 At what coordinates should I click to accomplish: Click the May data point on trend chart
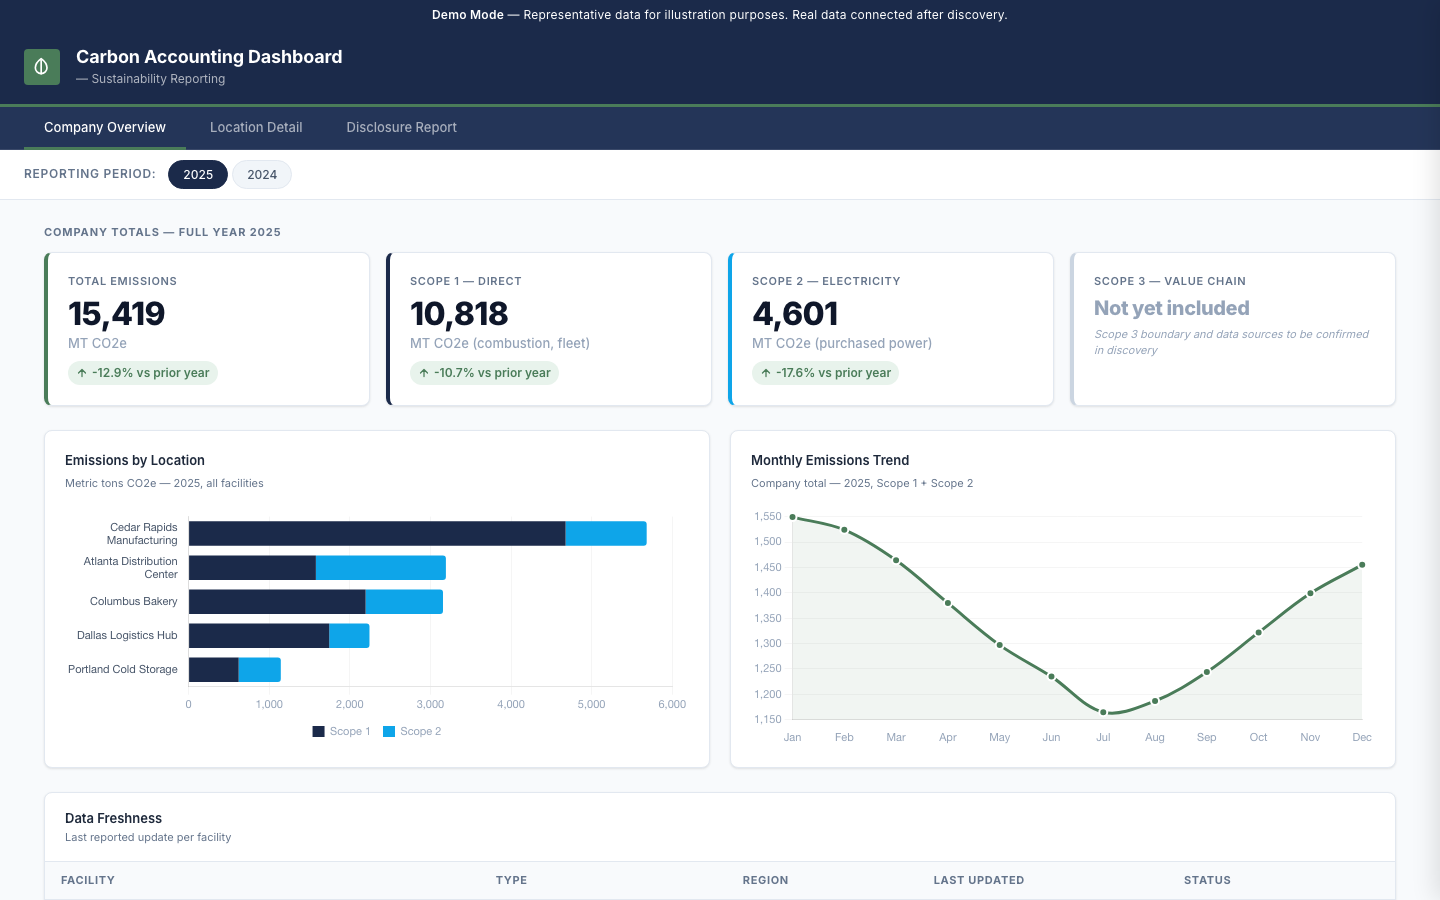click(x=1000, y=645)
